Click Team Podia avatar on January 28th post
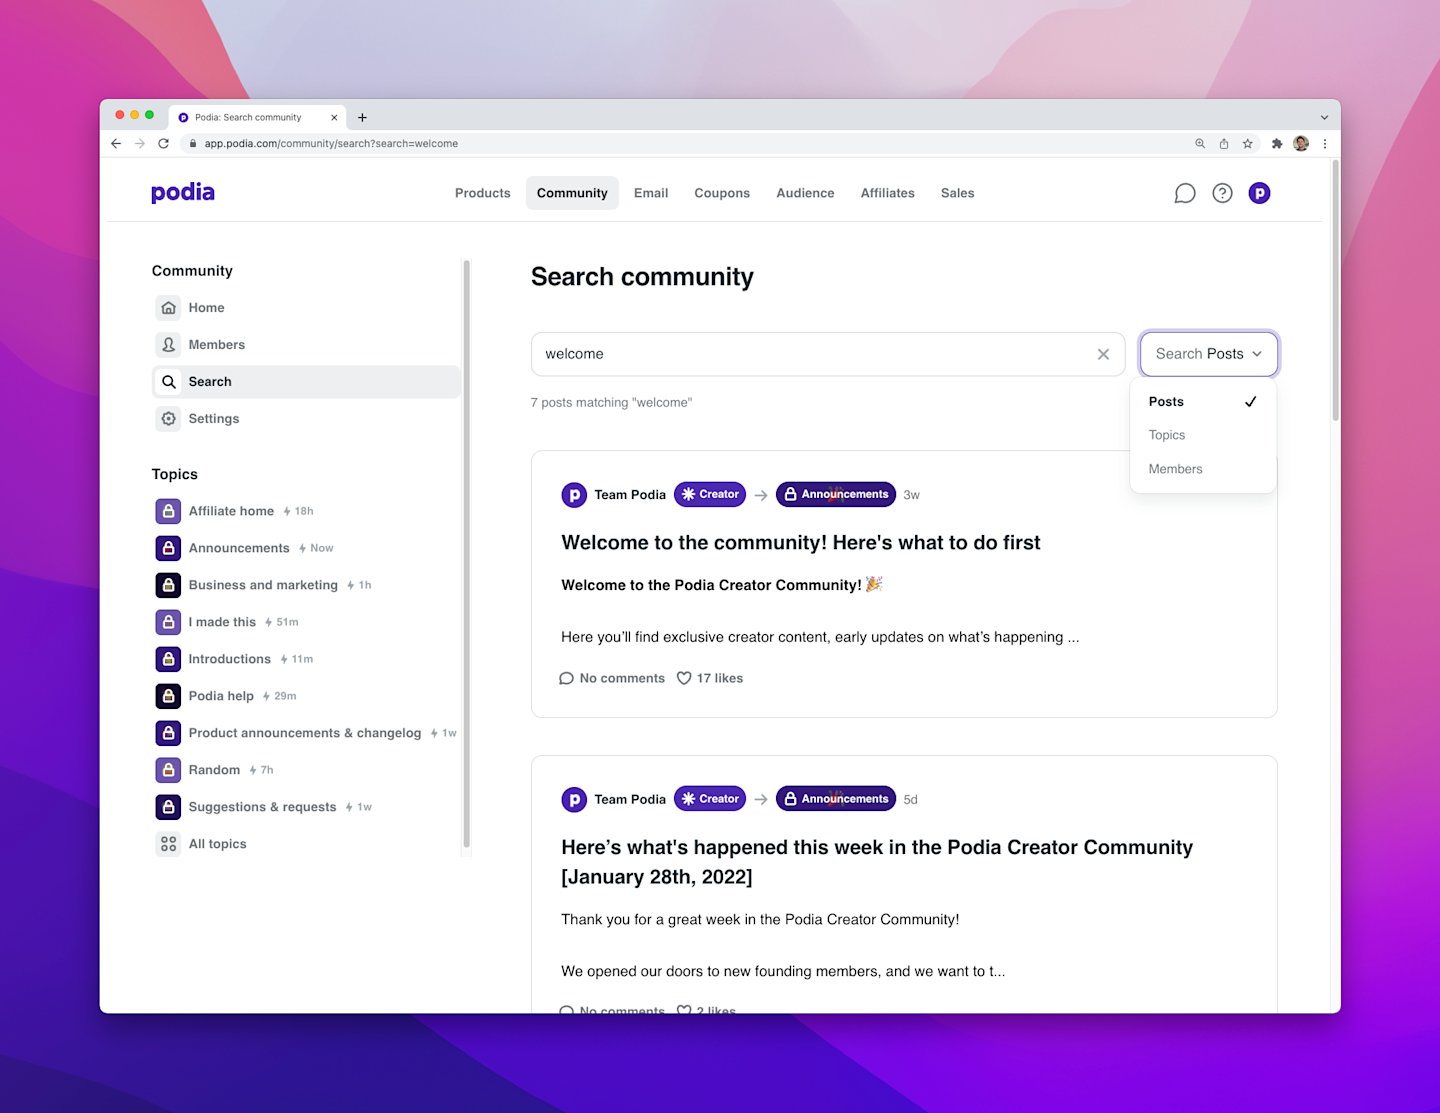 [x=574, y=799]
